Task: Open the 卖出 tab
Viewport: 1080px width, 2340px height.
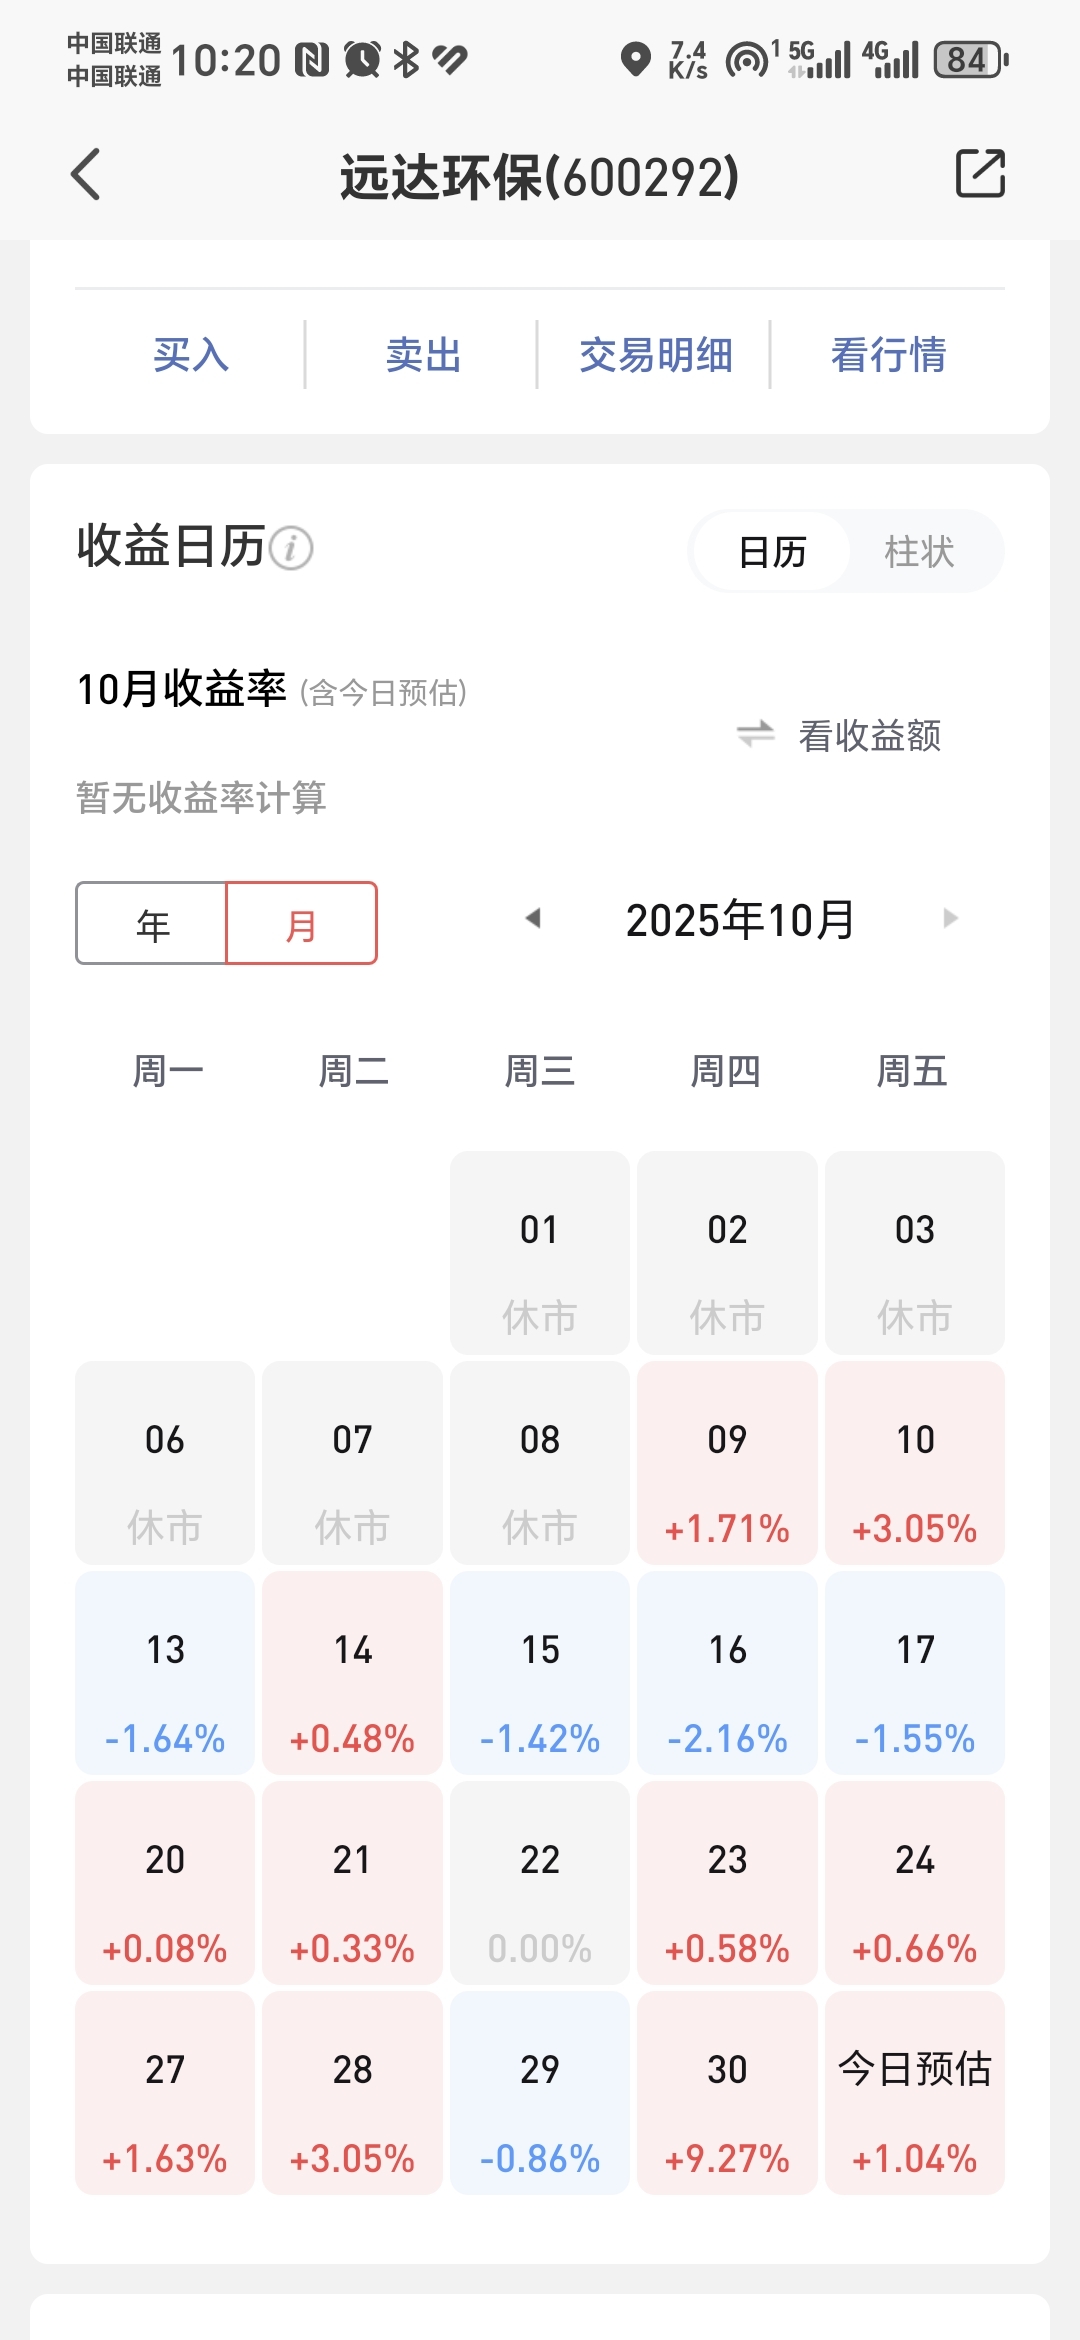Action: click(423, 355)
